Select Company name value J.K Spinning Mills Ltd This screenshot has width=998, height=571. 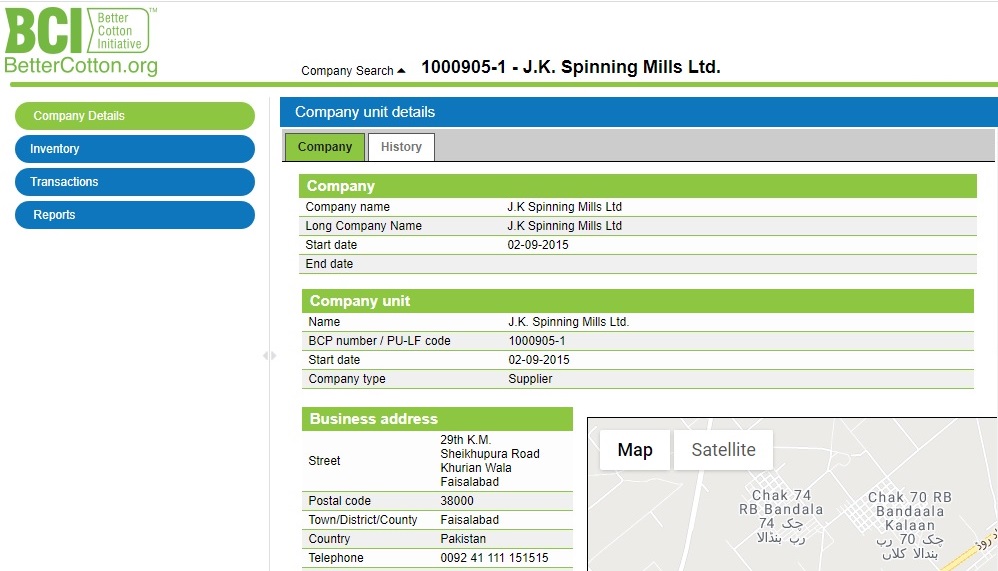(565, 207)
